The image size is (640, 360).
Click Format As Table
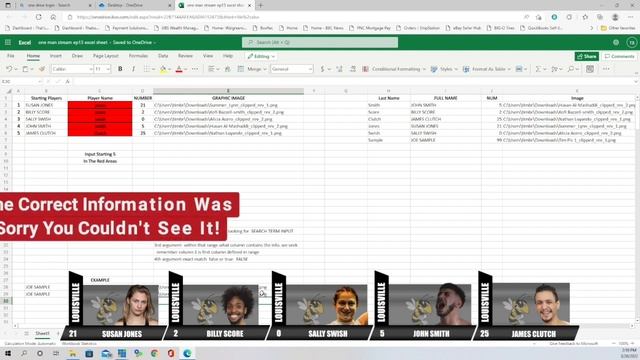487,69
